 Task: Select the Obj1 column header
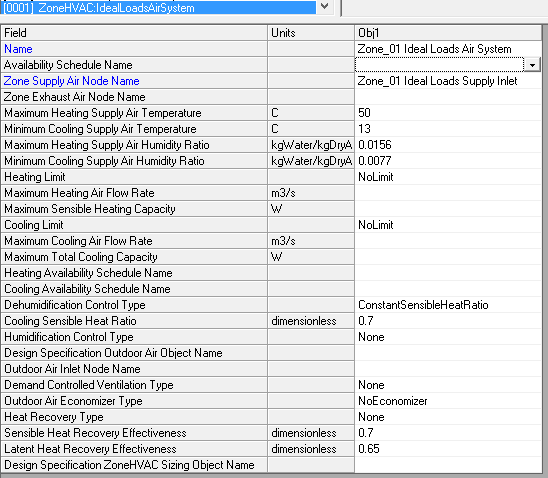pos(448,33)
